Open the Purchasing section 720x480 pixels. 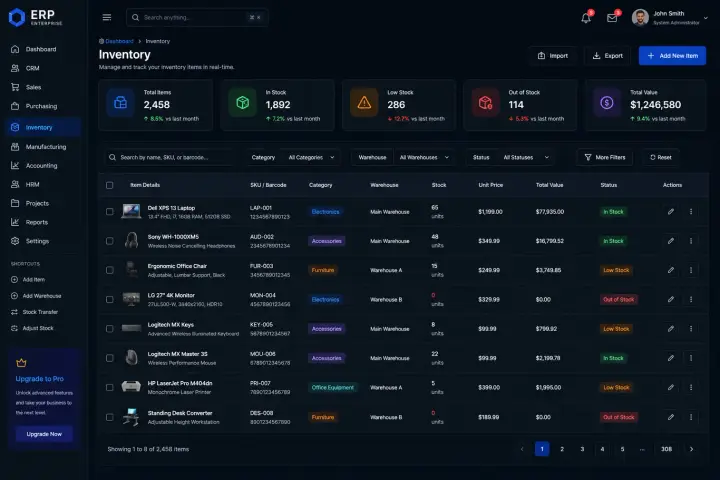[44, 106]
